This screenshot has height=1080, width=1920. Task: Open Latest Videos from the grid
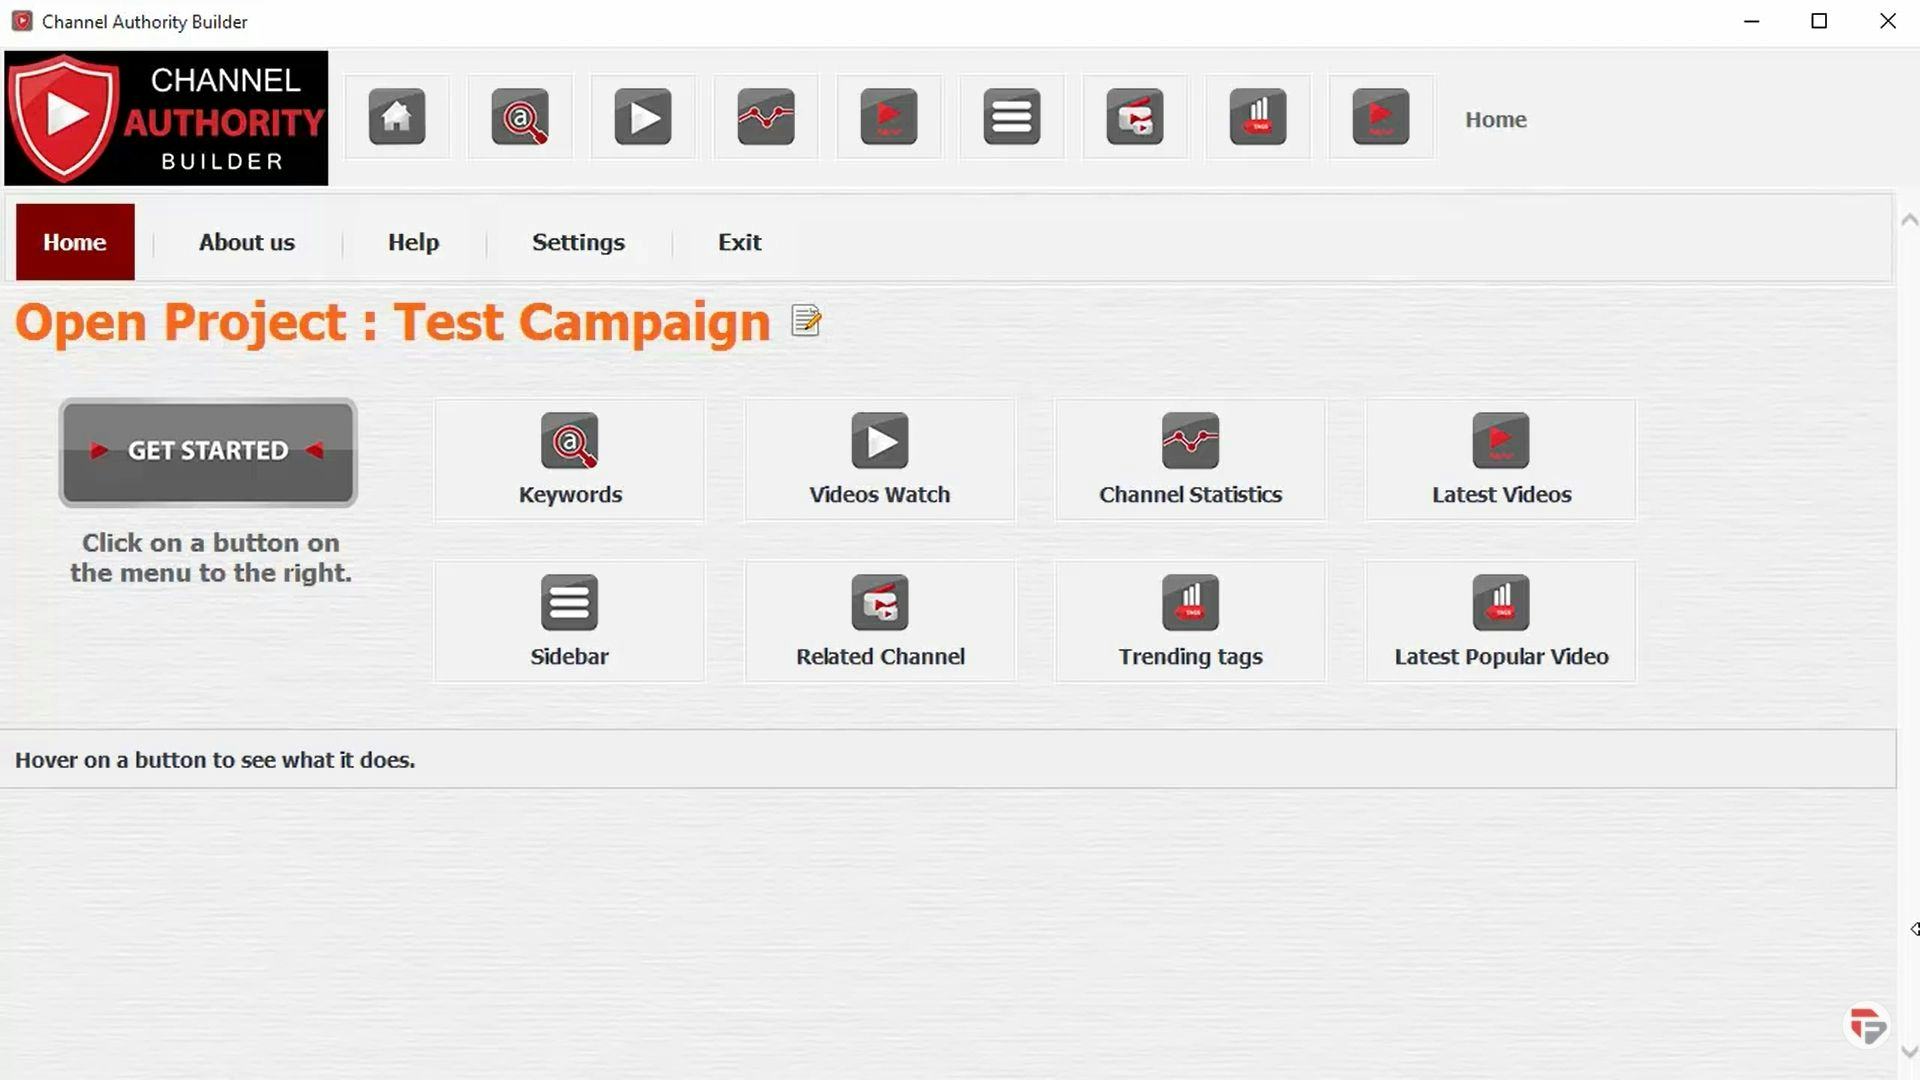click(1500, 460)
